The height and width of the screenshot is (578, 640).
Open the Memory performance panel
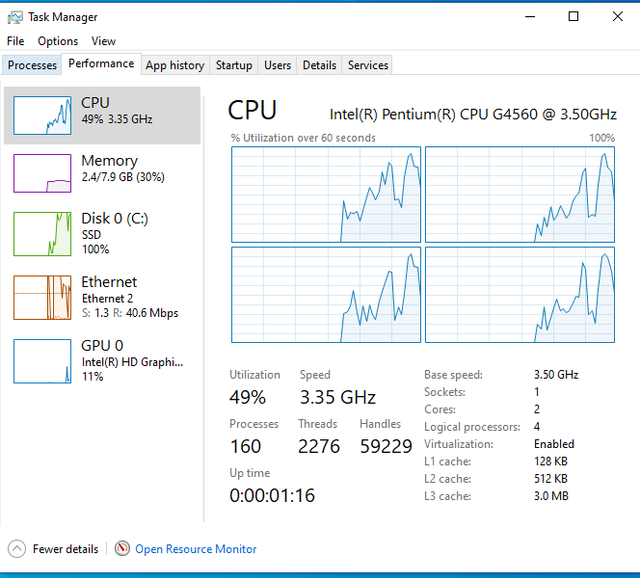109,168
